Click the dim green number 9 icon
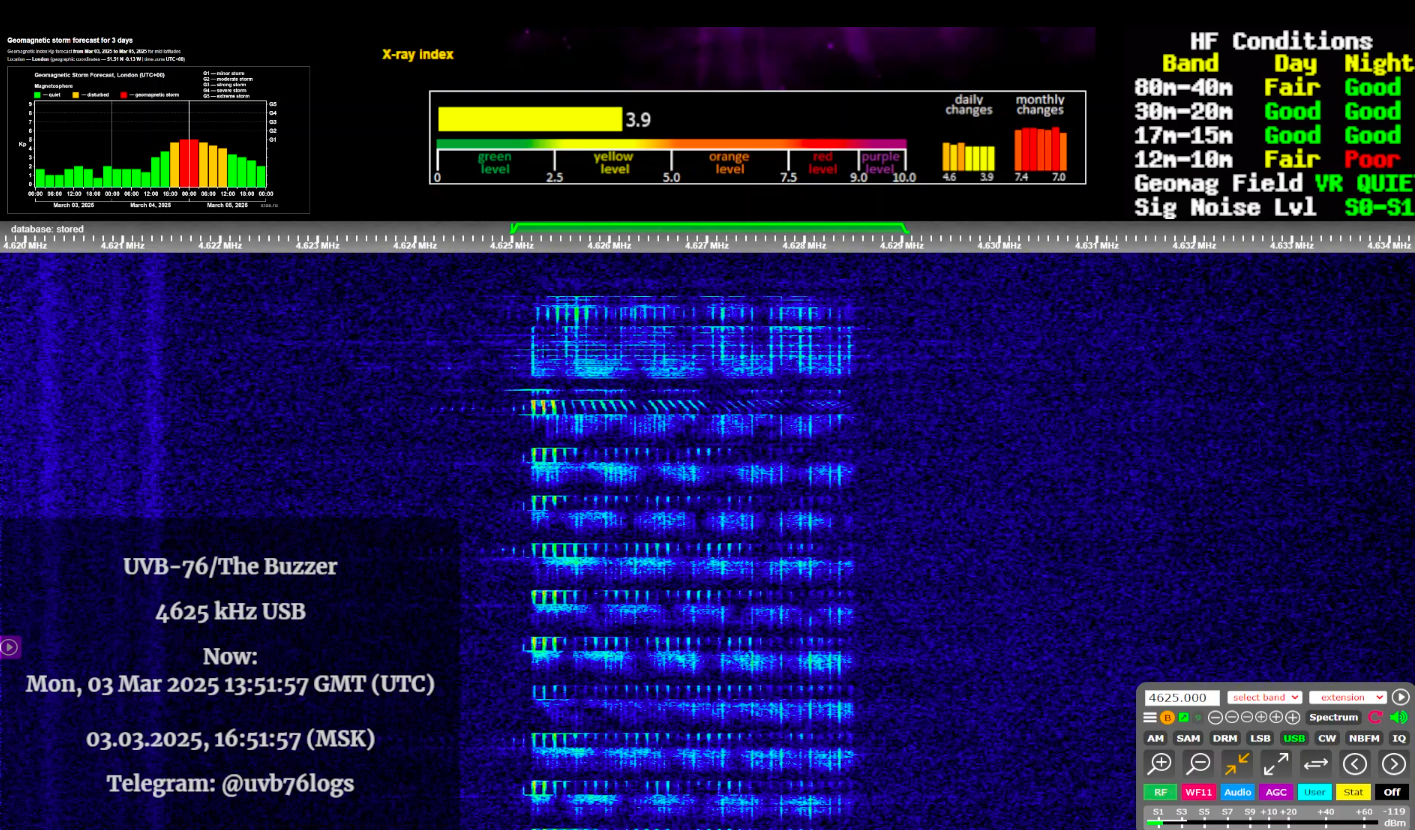1415x830 pixels. (x=1198, y=717)
